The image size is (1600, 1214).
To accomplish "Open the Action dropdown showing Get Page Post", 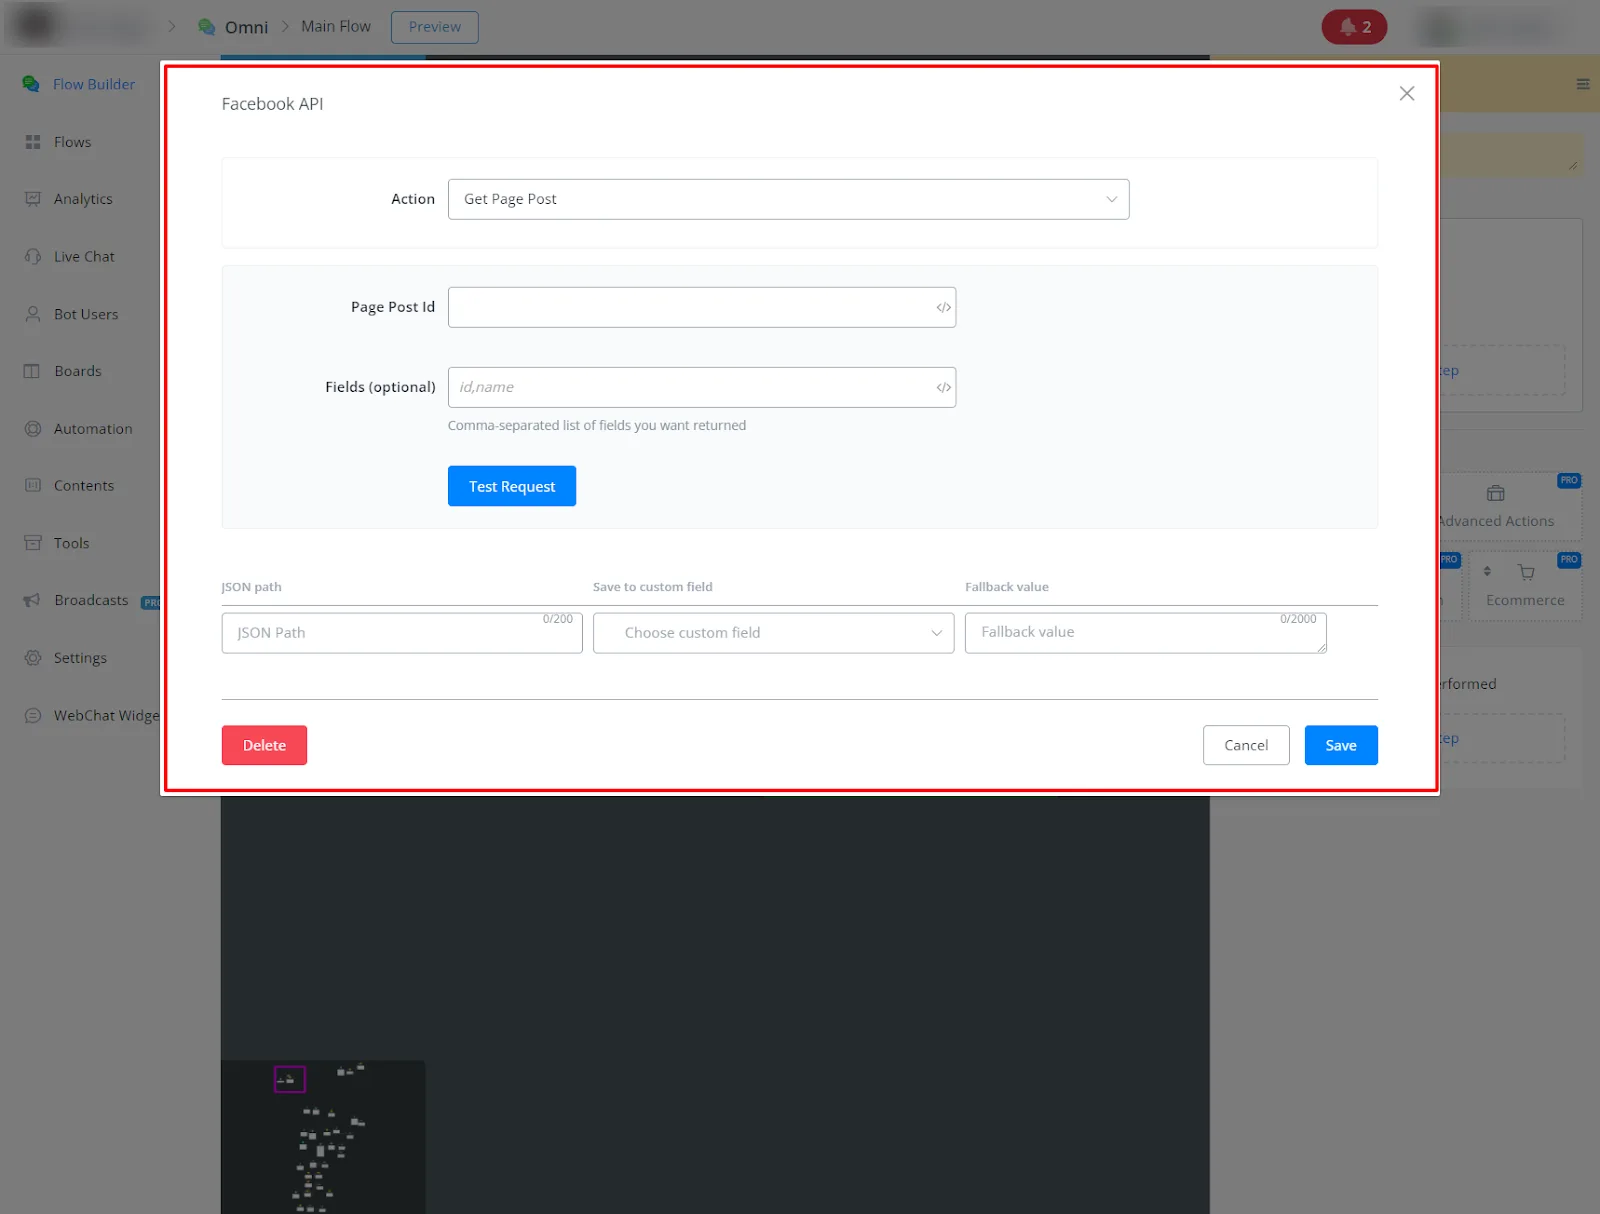I will click(789, 199).
